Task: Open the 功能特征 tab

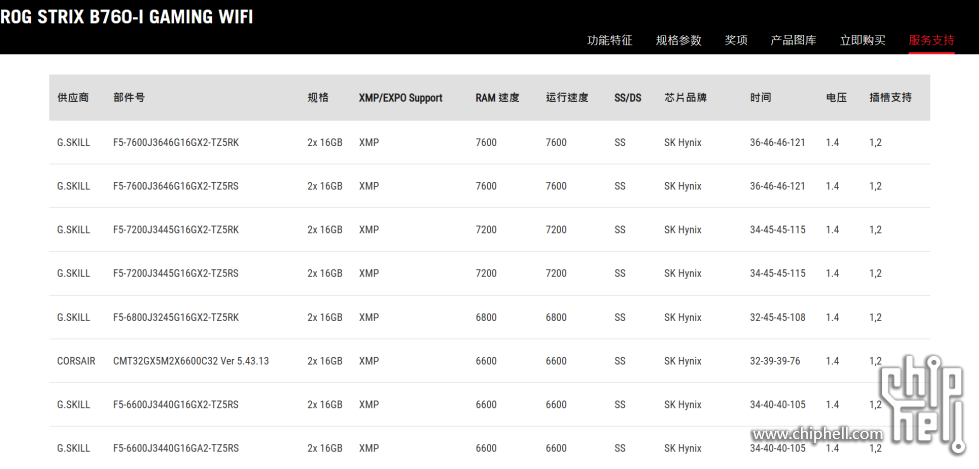Action: click(x=609, y=41)
